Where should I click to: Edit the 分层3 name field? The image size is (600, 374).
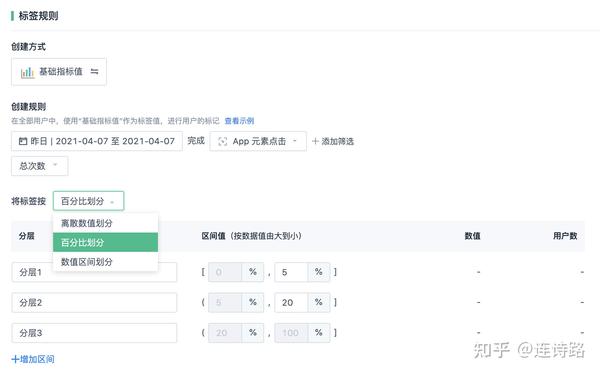[x=94, y=333]
